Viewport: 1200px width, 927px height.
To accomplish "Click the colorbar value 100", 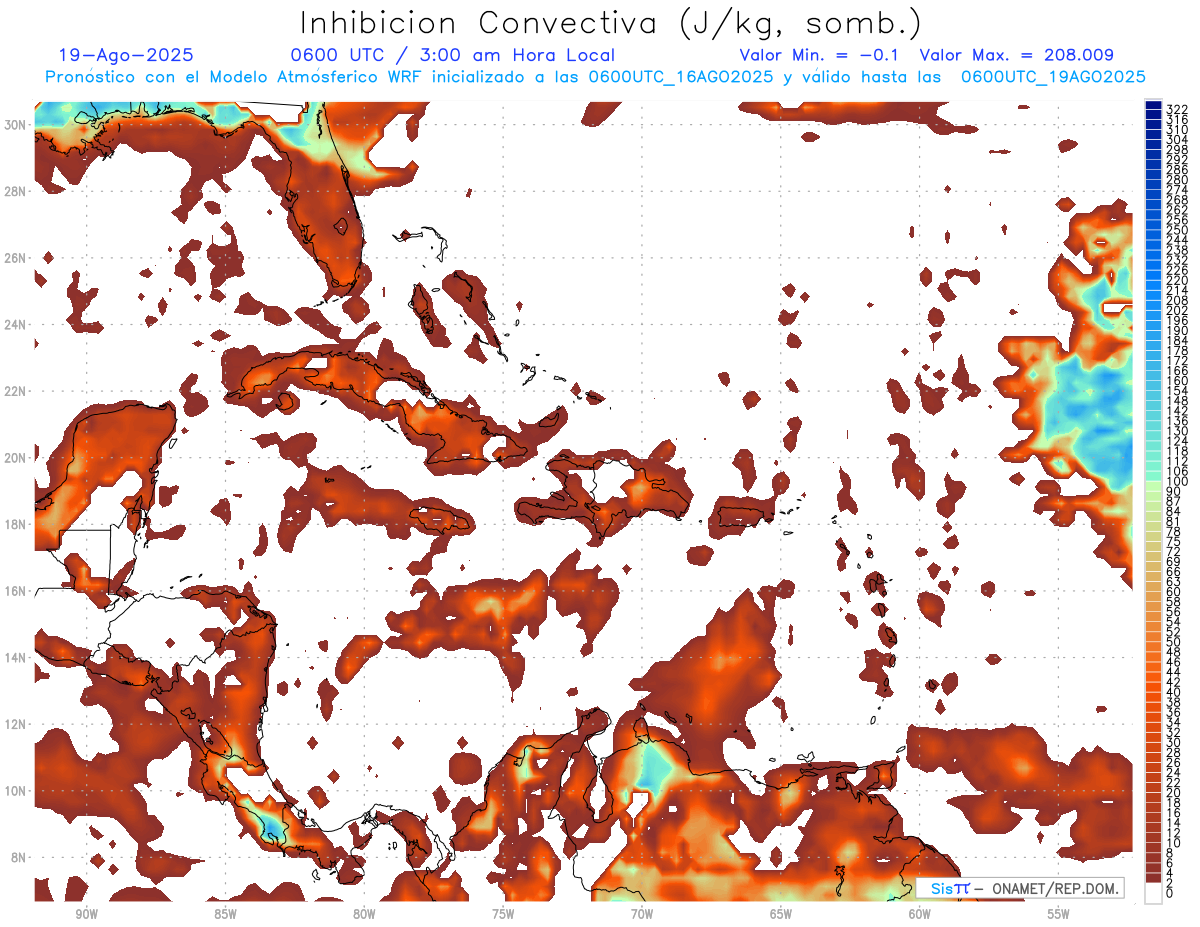I will point(1176,483).
